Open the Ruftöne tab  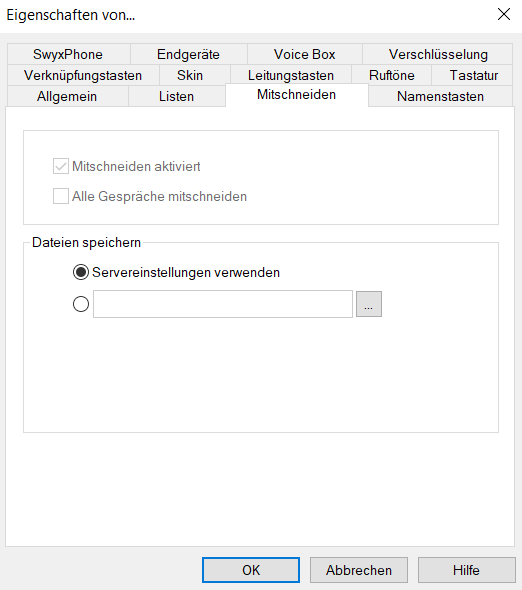[391, 75]
